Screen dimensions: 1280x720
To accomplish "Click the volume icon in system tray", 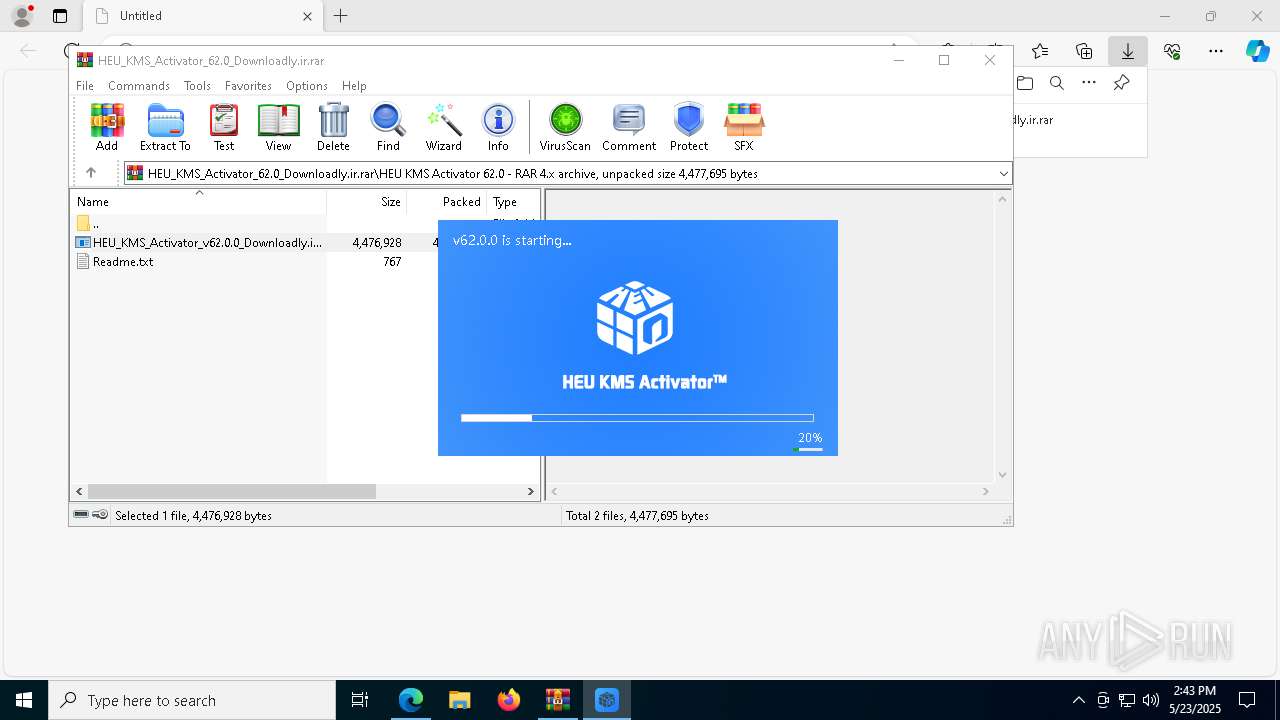I will 1150,700.
